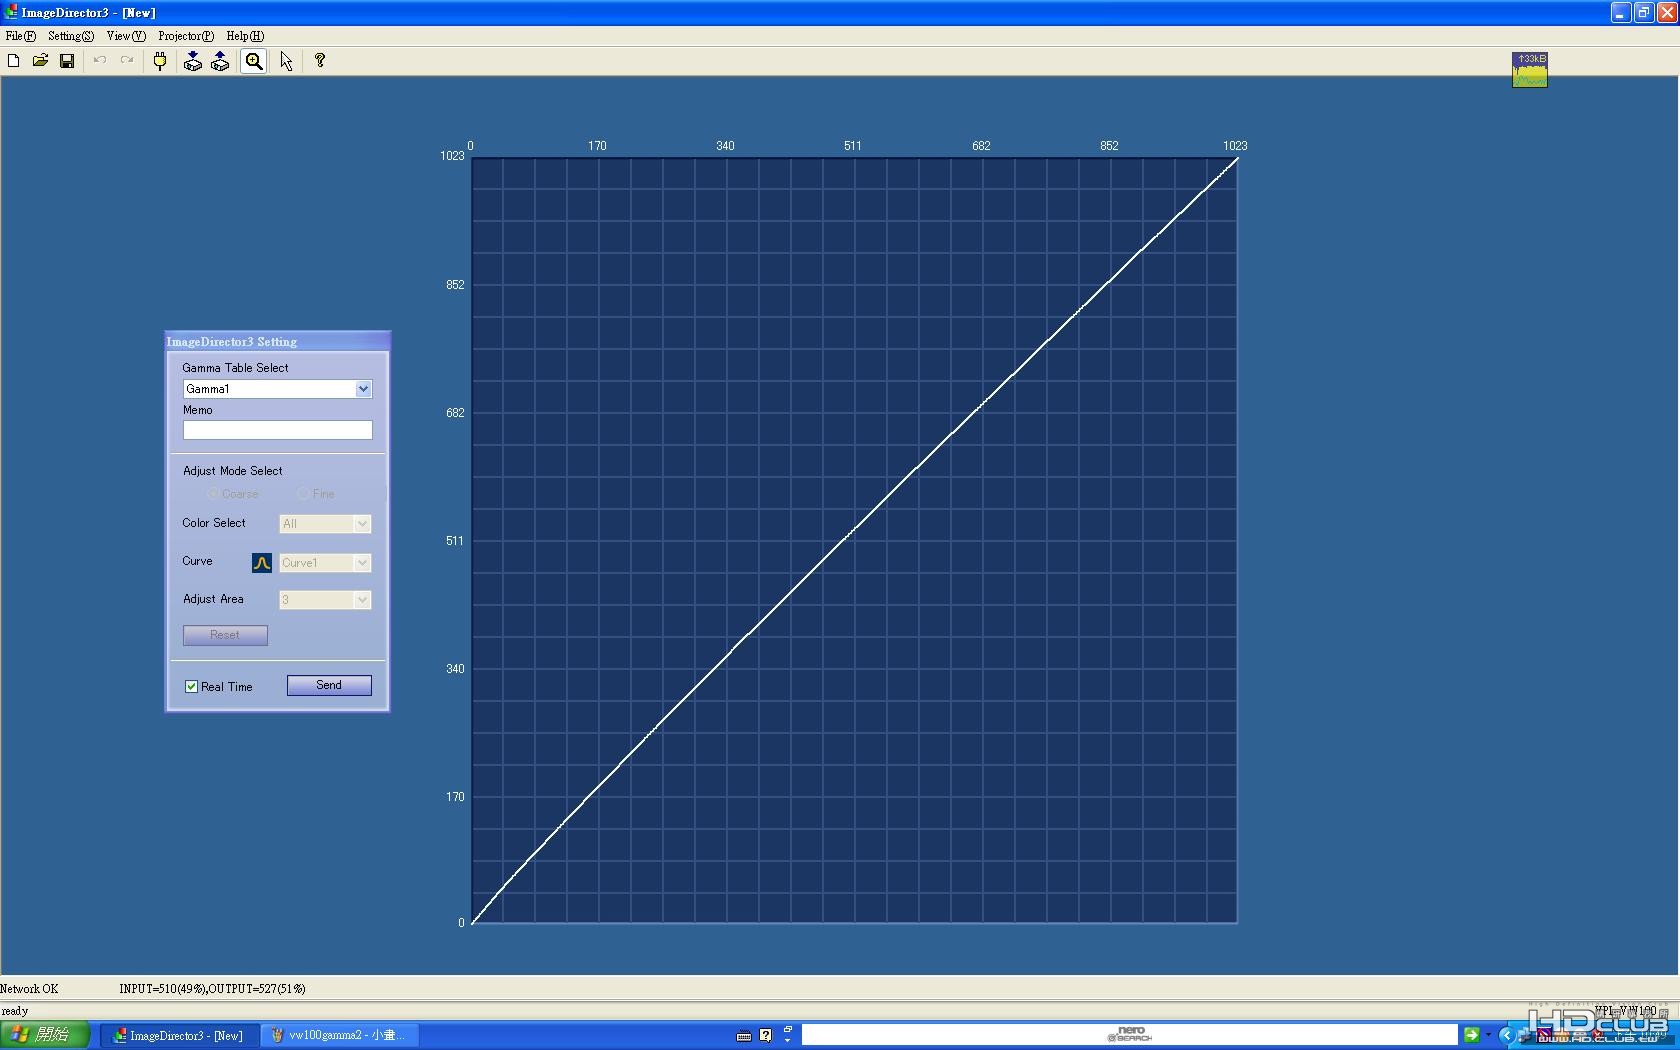Select the arrow pointer tool

point(286,61)
